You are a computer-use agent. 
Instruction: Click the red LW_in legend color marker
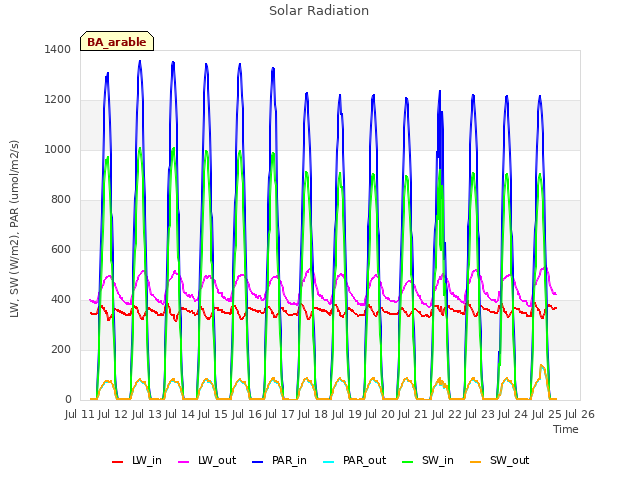(x=117, y=462)
